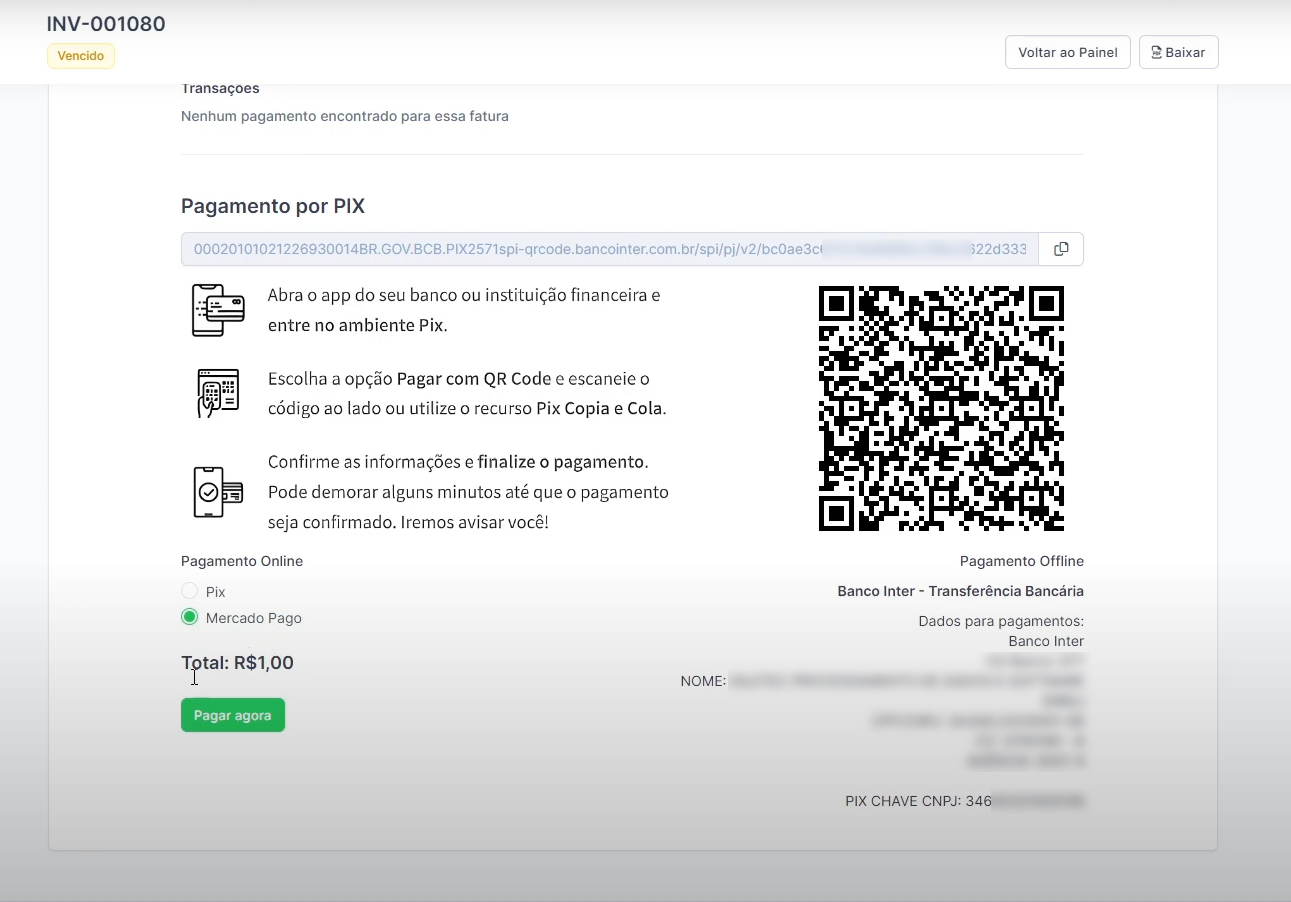Click the Total R$1,00 amount
The height and width of the screenshot is (902, 1291).
[x=236, y=662]
